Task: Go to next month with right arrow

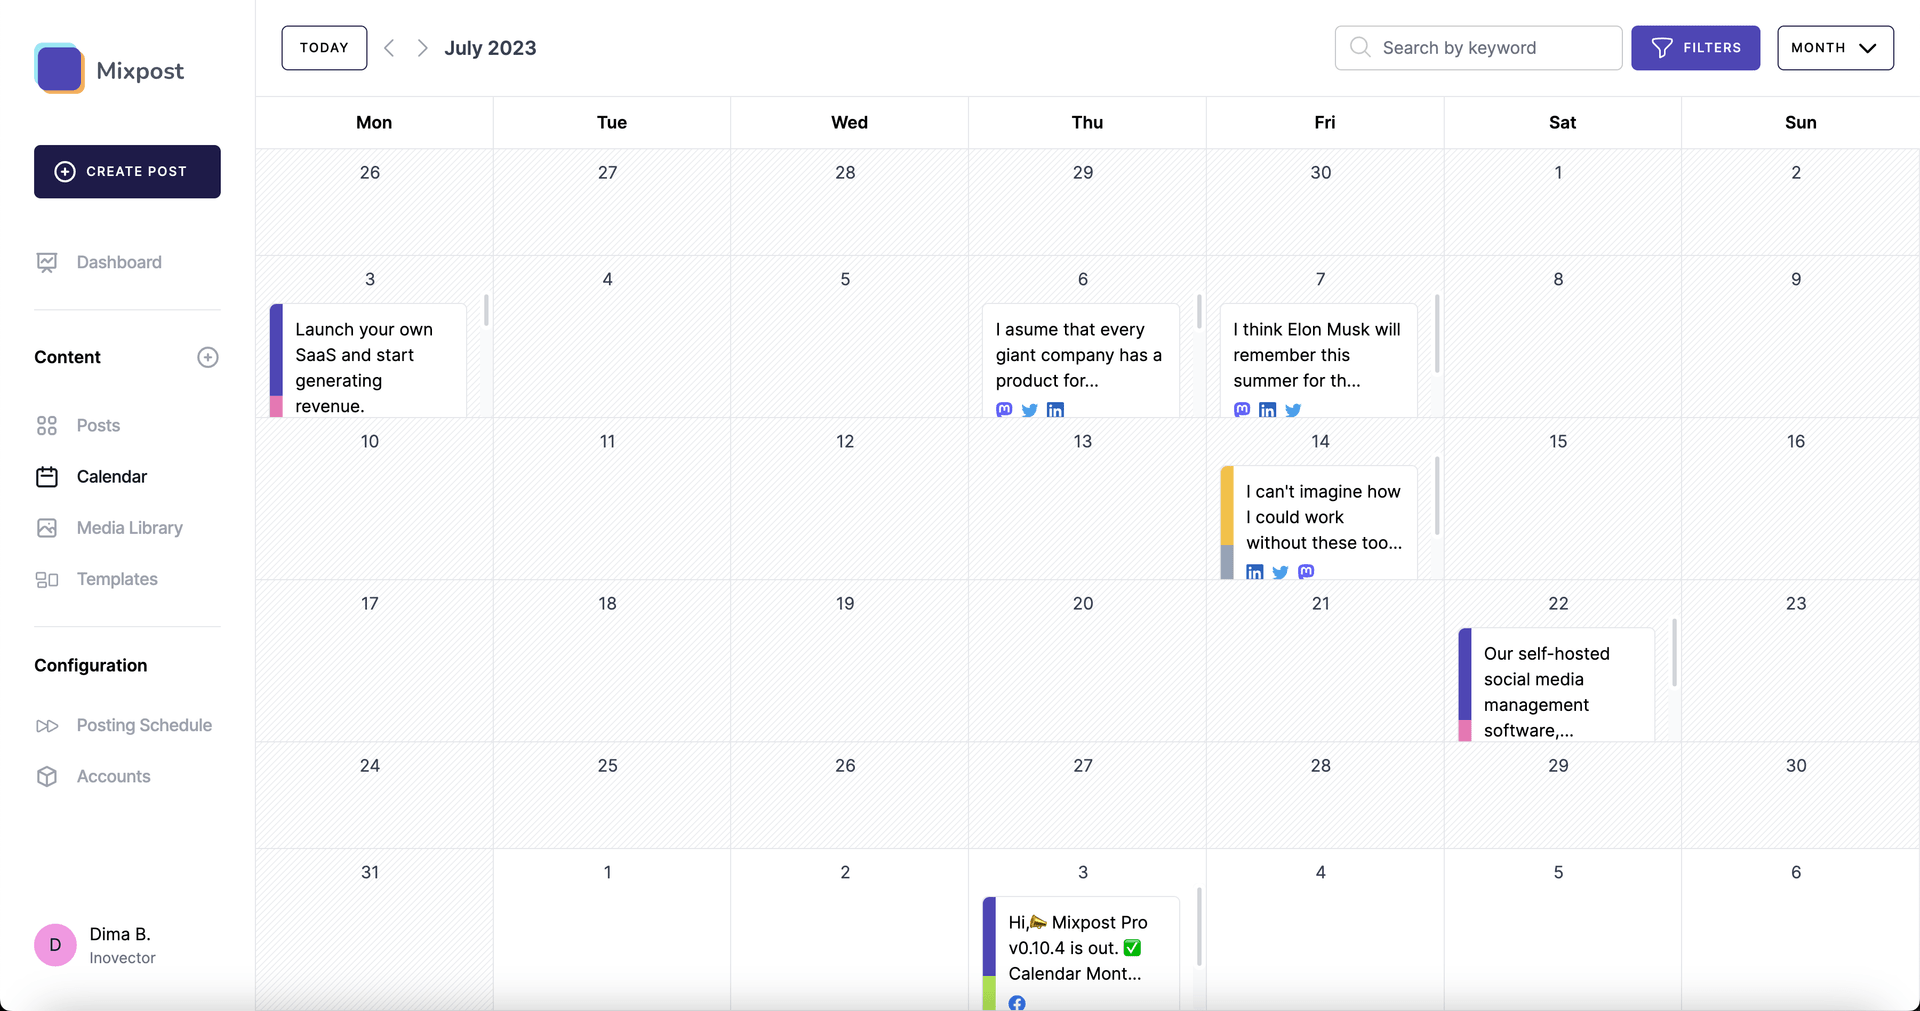Action: 422,48
